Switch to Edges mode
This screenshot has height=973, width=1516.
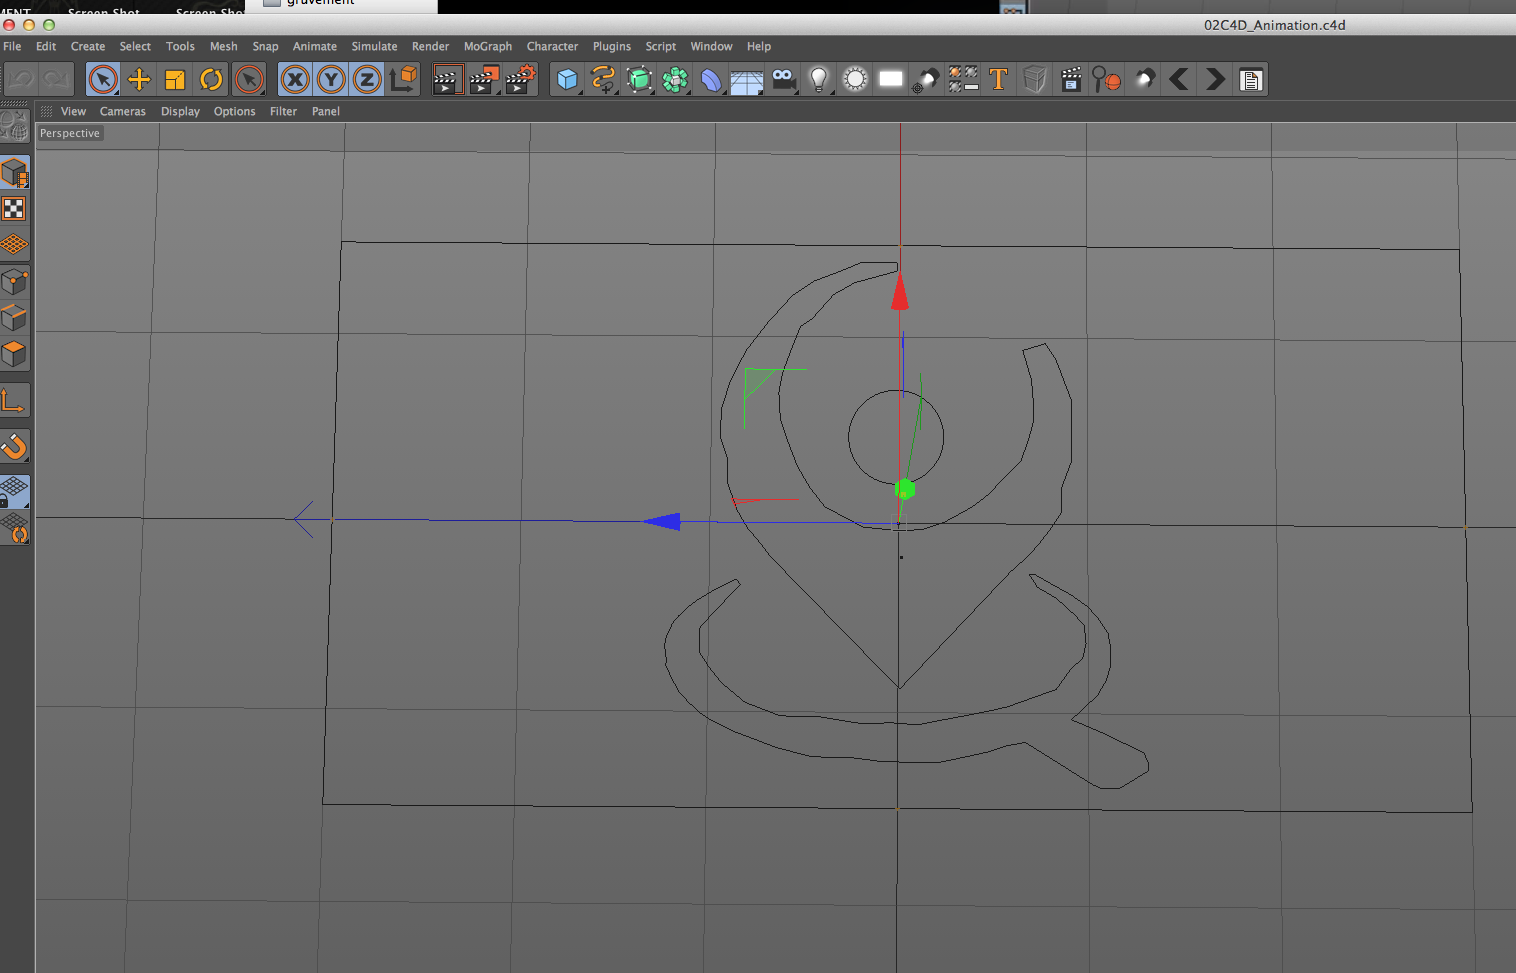click(14, 317)
